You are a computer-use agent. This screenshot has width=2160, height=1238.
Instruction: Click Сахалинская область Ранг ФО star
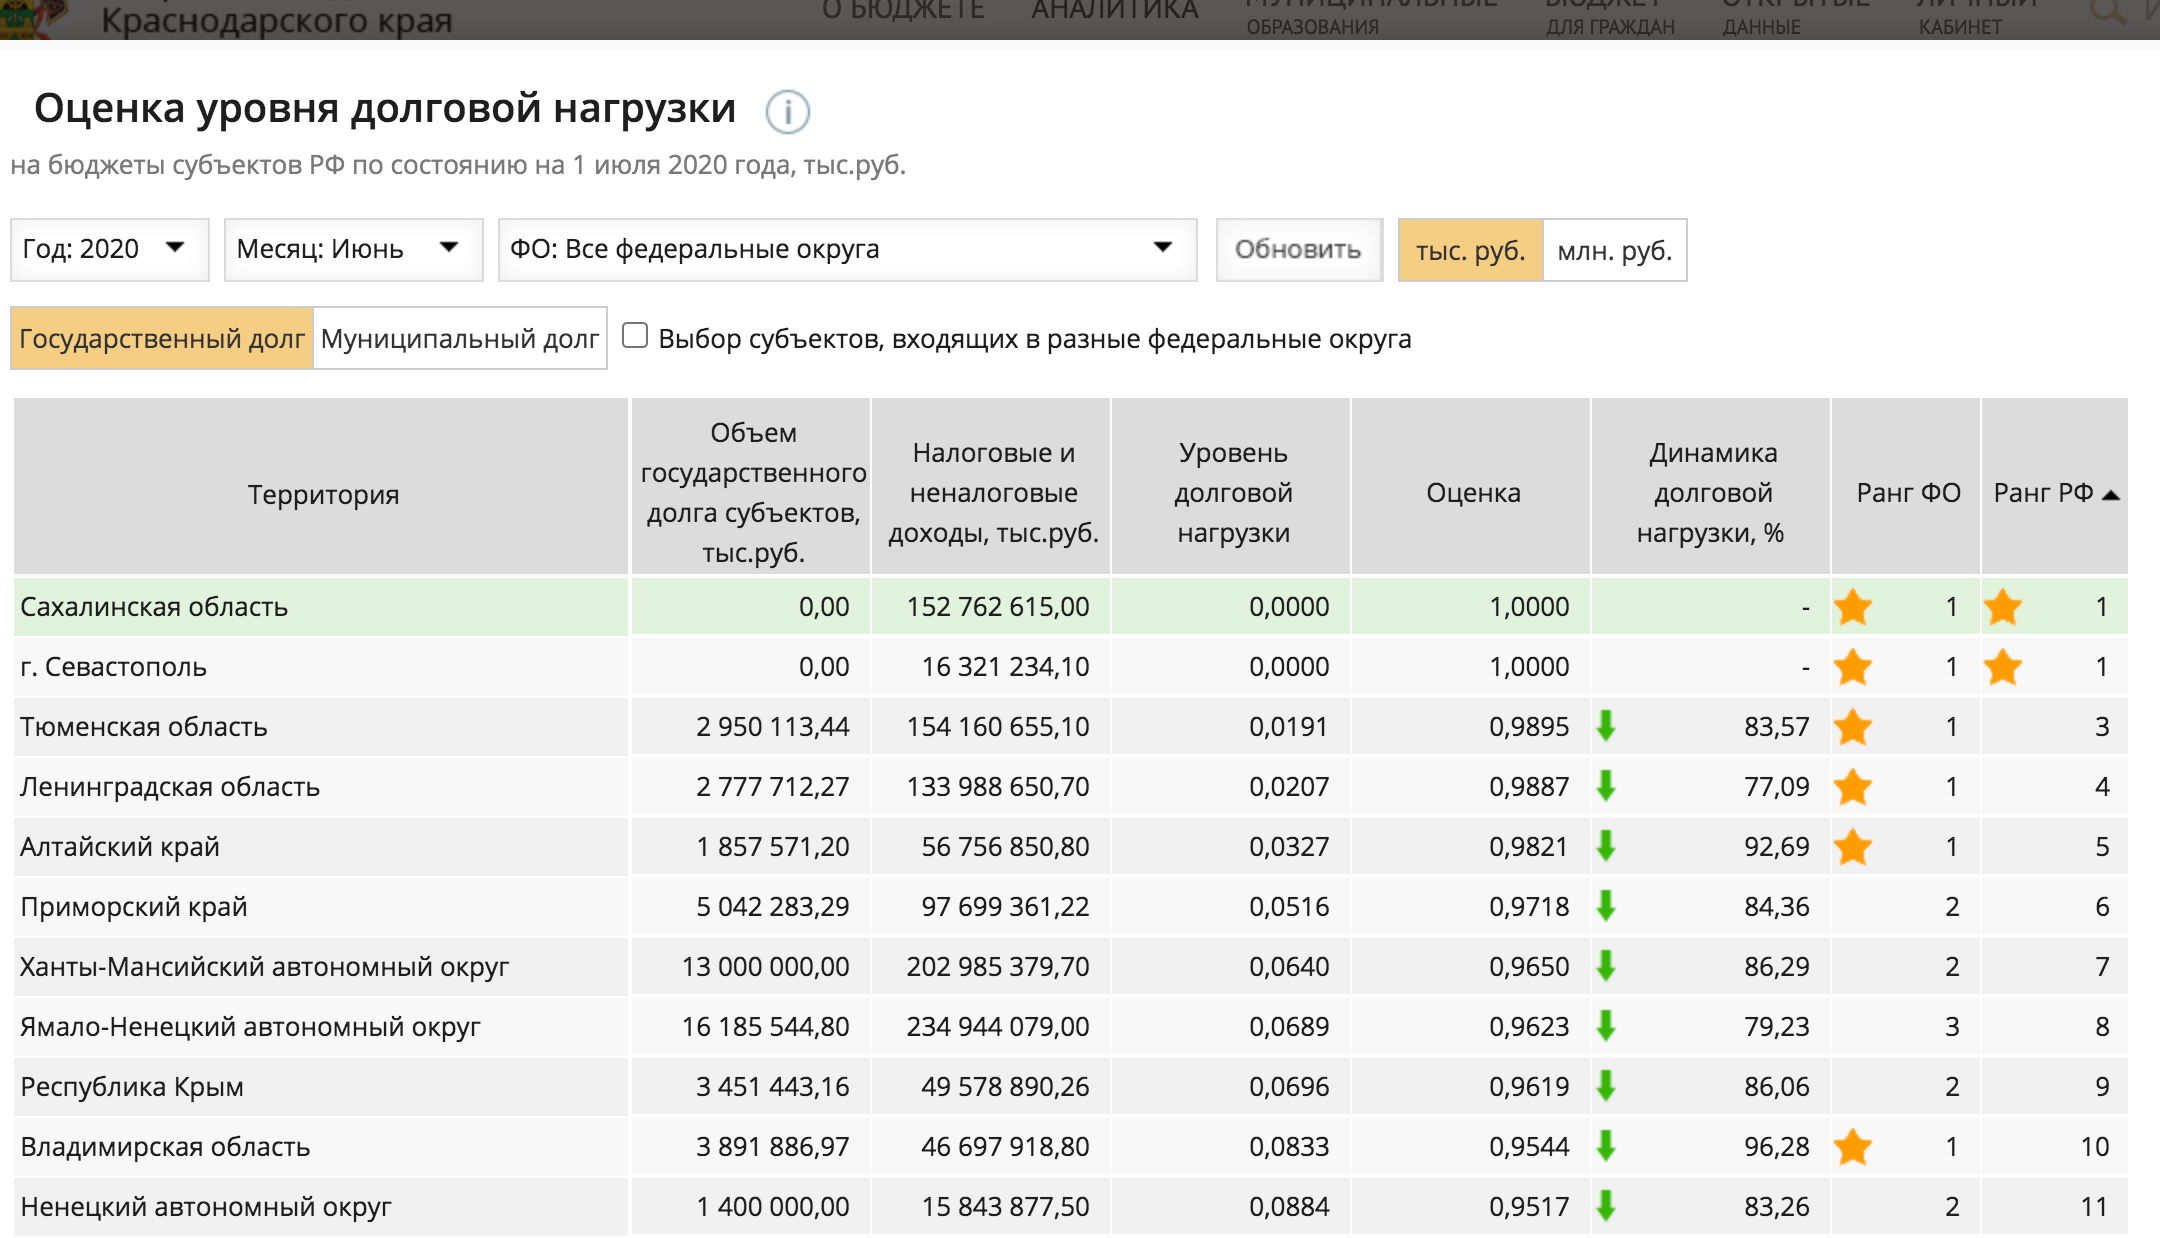click(1853, 607)
